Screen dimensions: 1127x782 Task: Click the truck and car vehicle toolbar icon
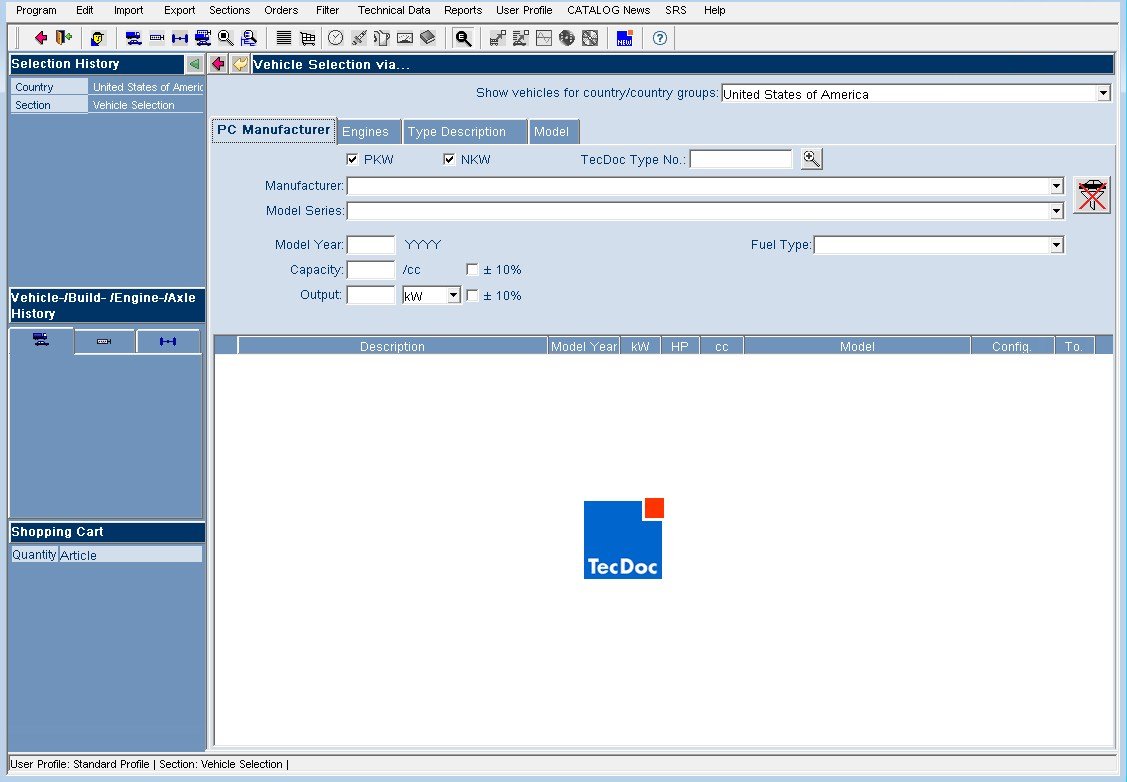click(x=133, y=38)
